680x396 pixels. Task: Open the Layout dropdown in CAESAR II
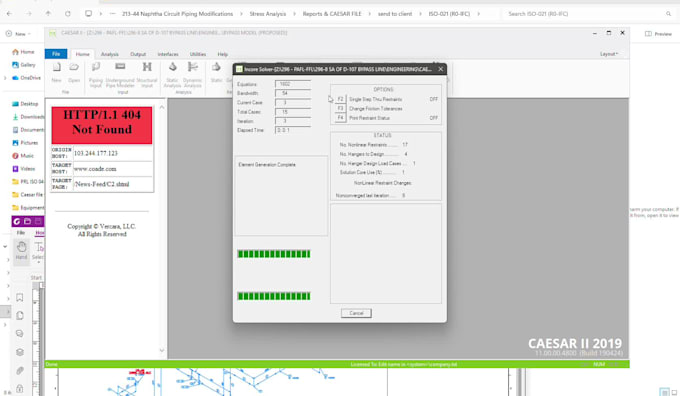pos(609,54)
